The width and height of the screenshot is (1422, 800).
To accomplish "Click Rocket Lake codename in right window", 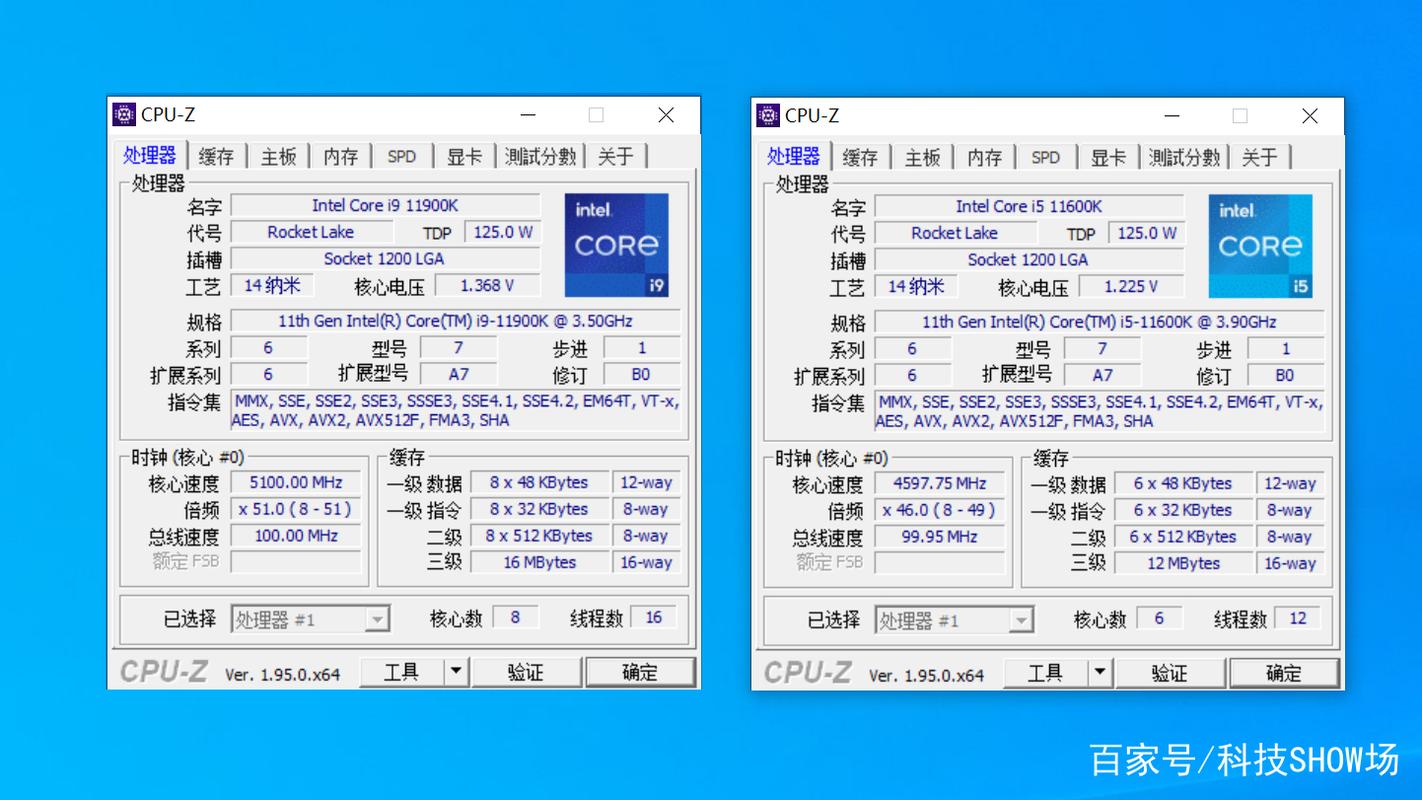I will tap(955, 233).
